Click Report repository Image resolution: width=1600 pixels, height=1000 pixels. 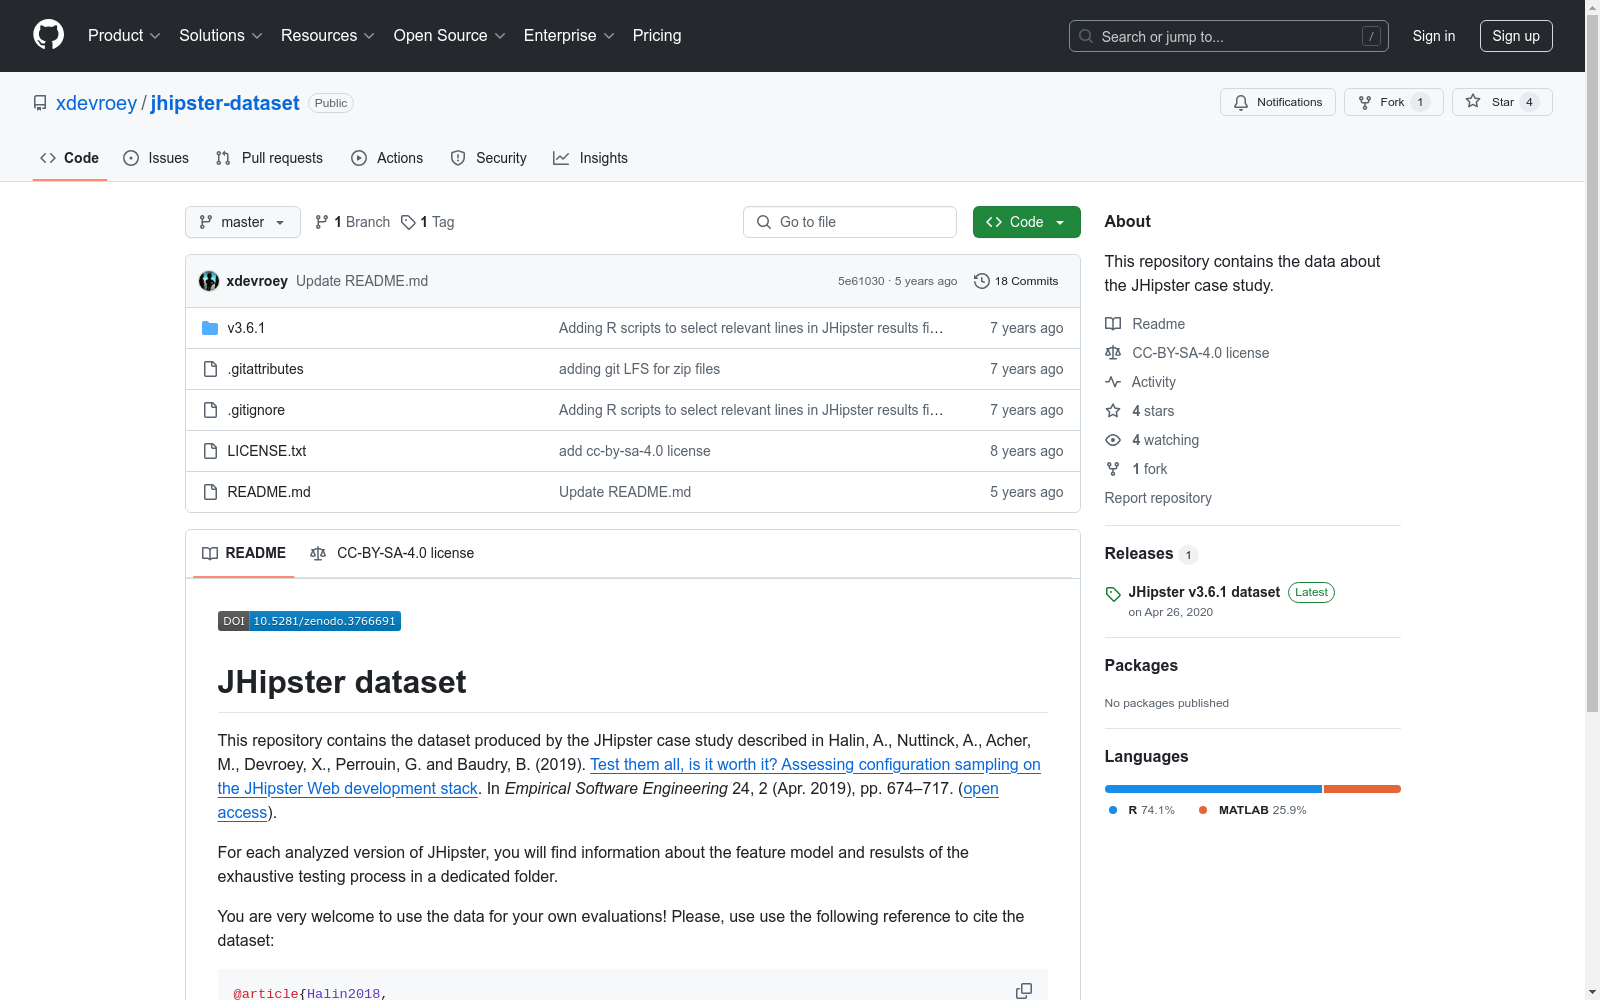tap(1158, 498)
